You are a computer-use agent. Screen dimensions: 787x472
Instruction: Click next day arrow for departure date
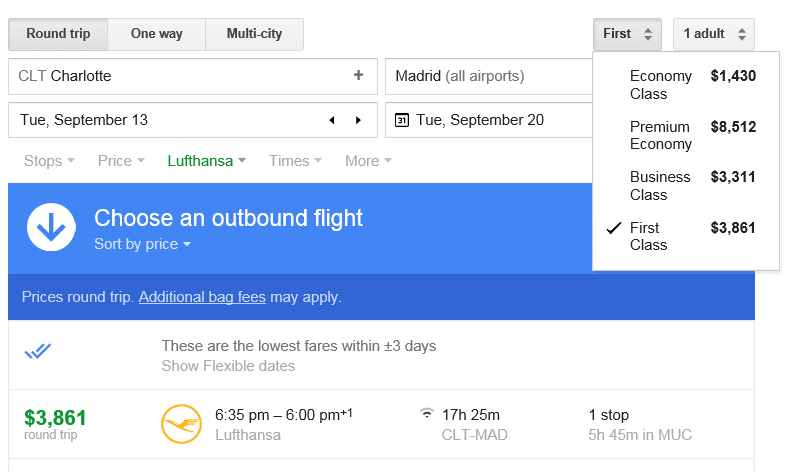(x=358, y=120)
